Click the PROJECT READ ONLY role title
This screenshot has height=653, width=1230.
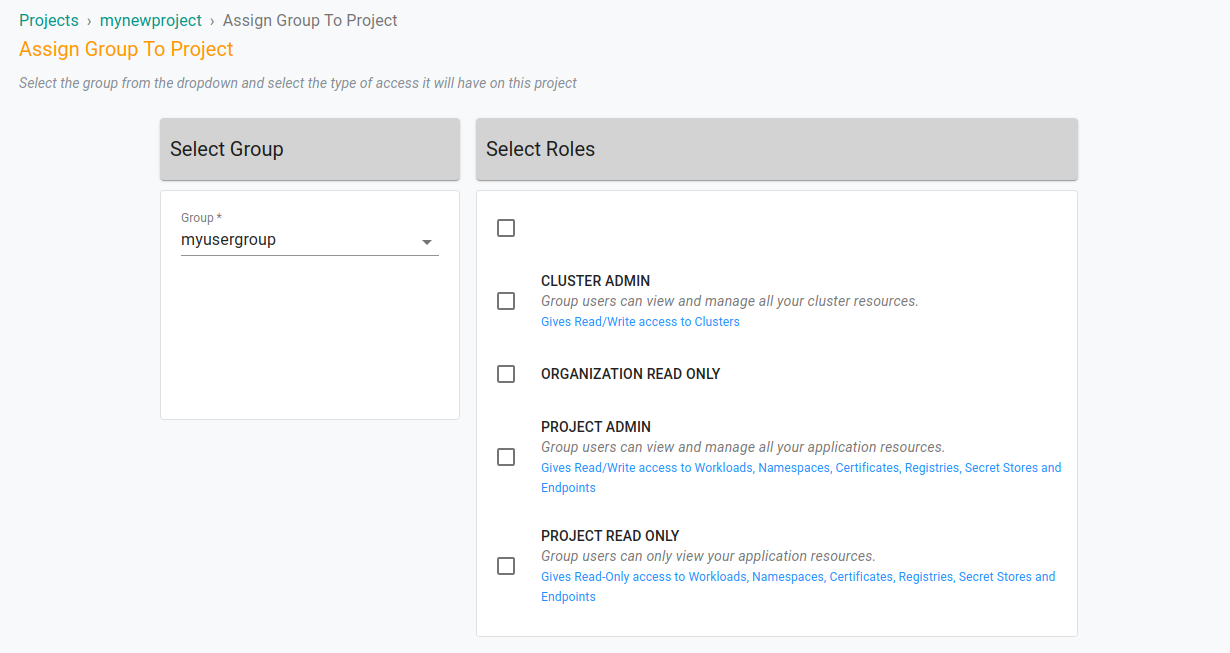pyautogui.click(x=610, y=536)
